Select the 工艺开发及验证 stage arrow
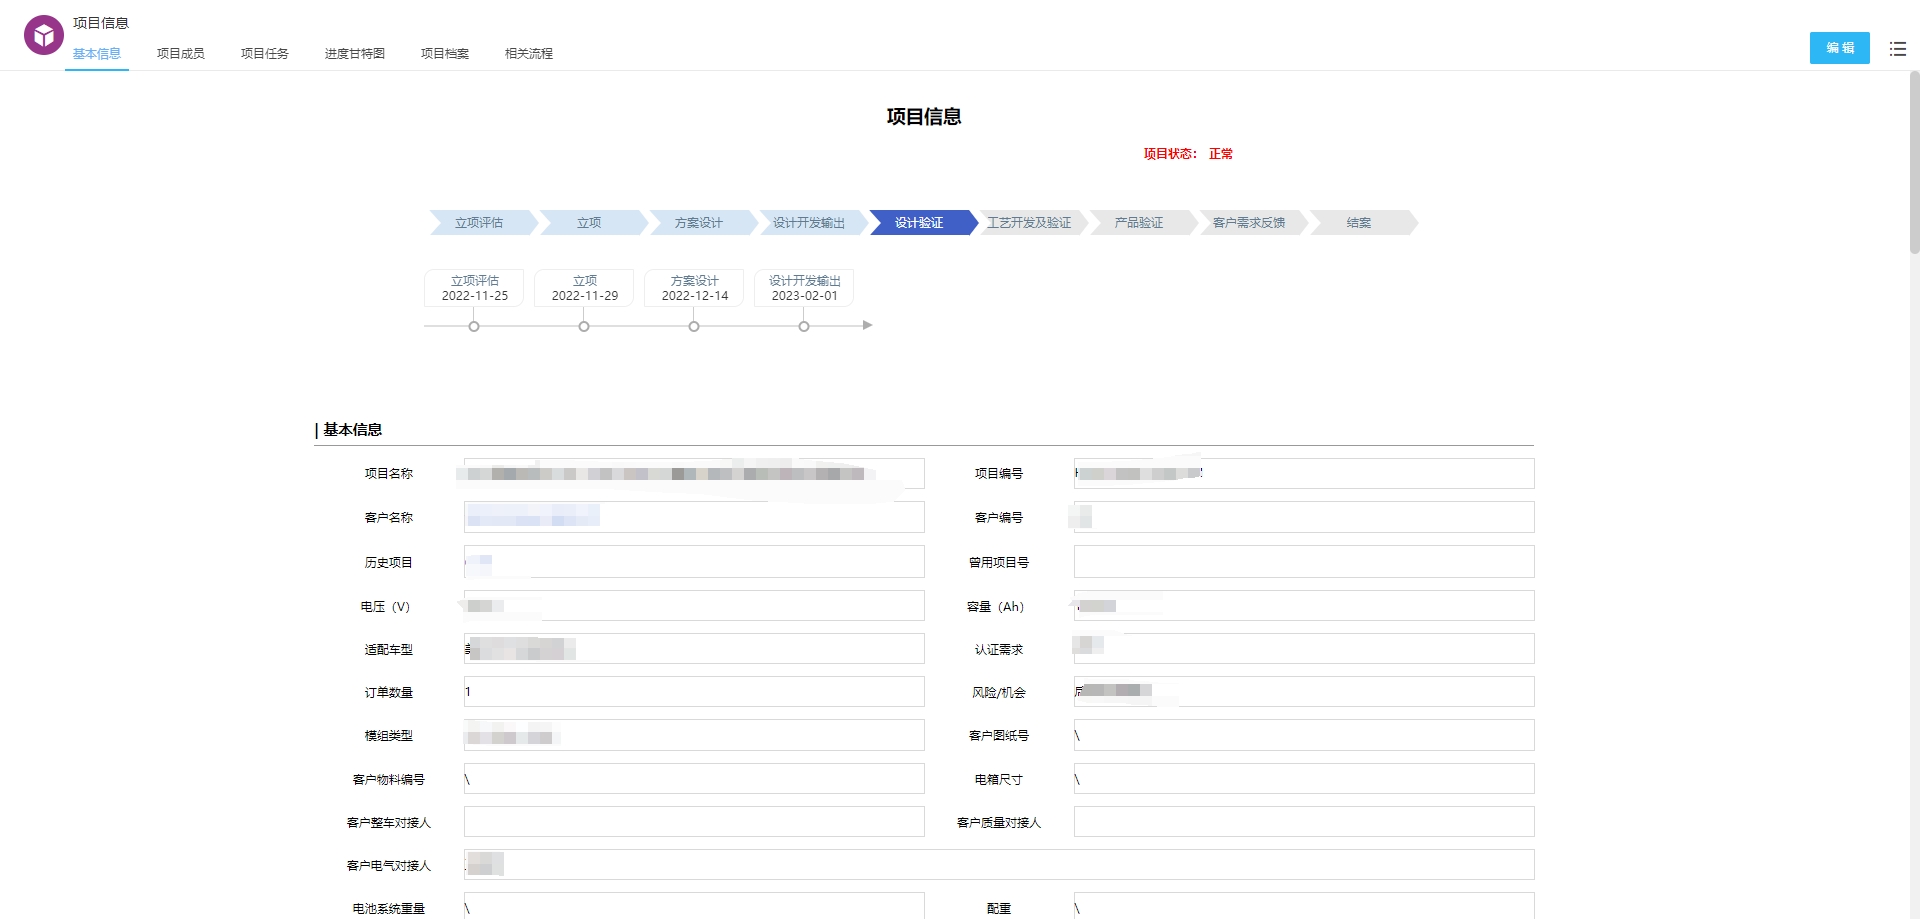This screenshot has height=919, width=1920. (1032, 222)
